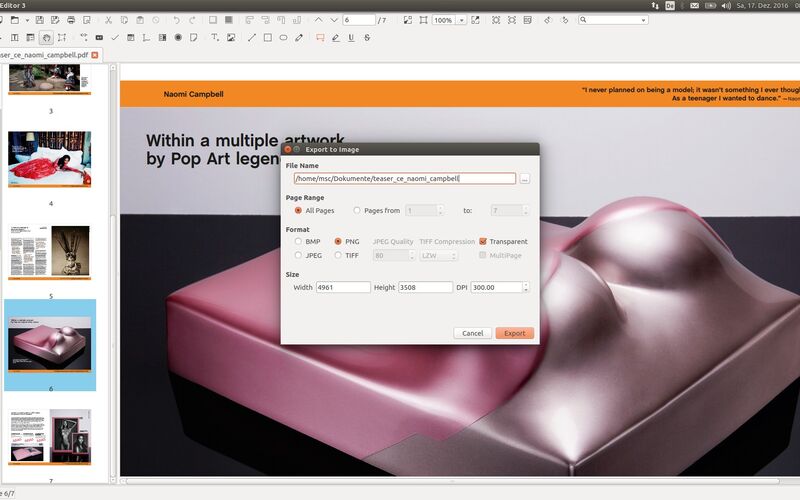Open a file with the folder icon
800x500 pixels.
coord(14,20)
